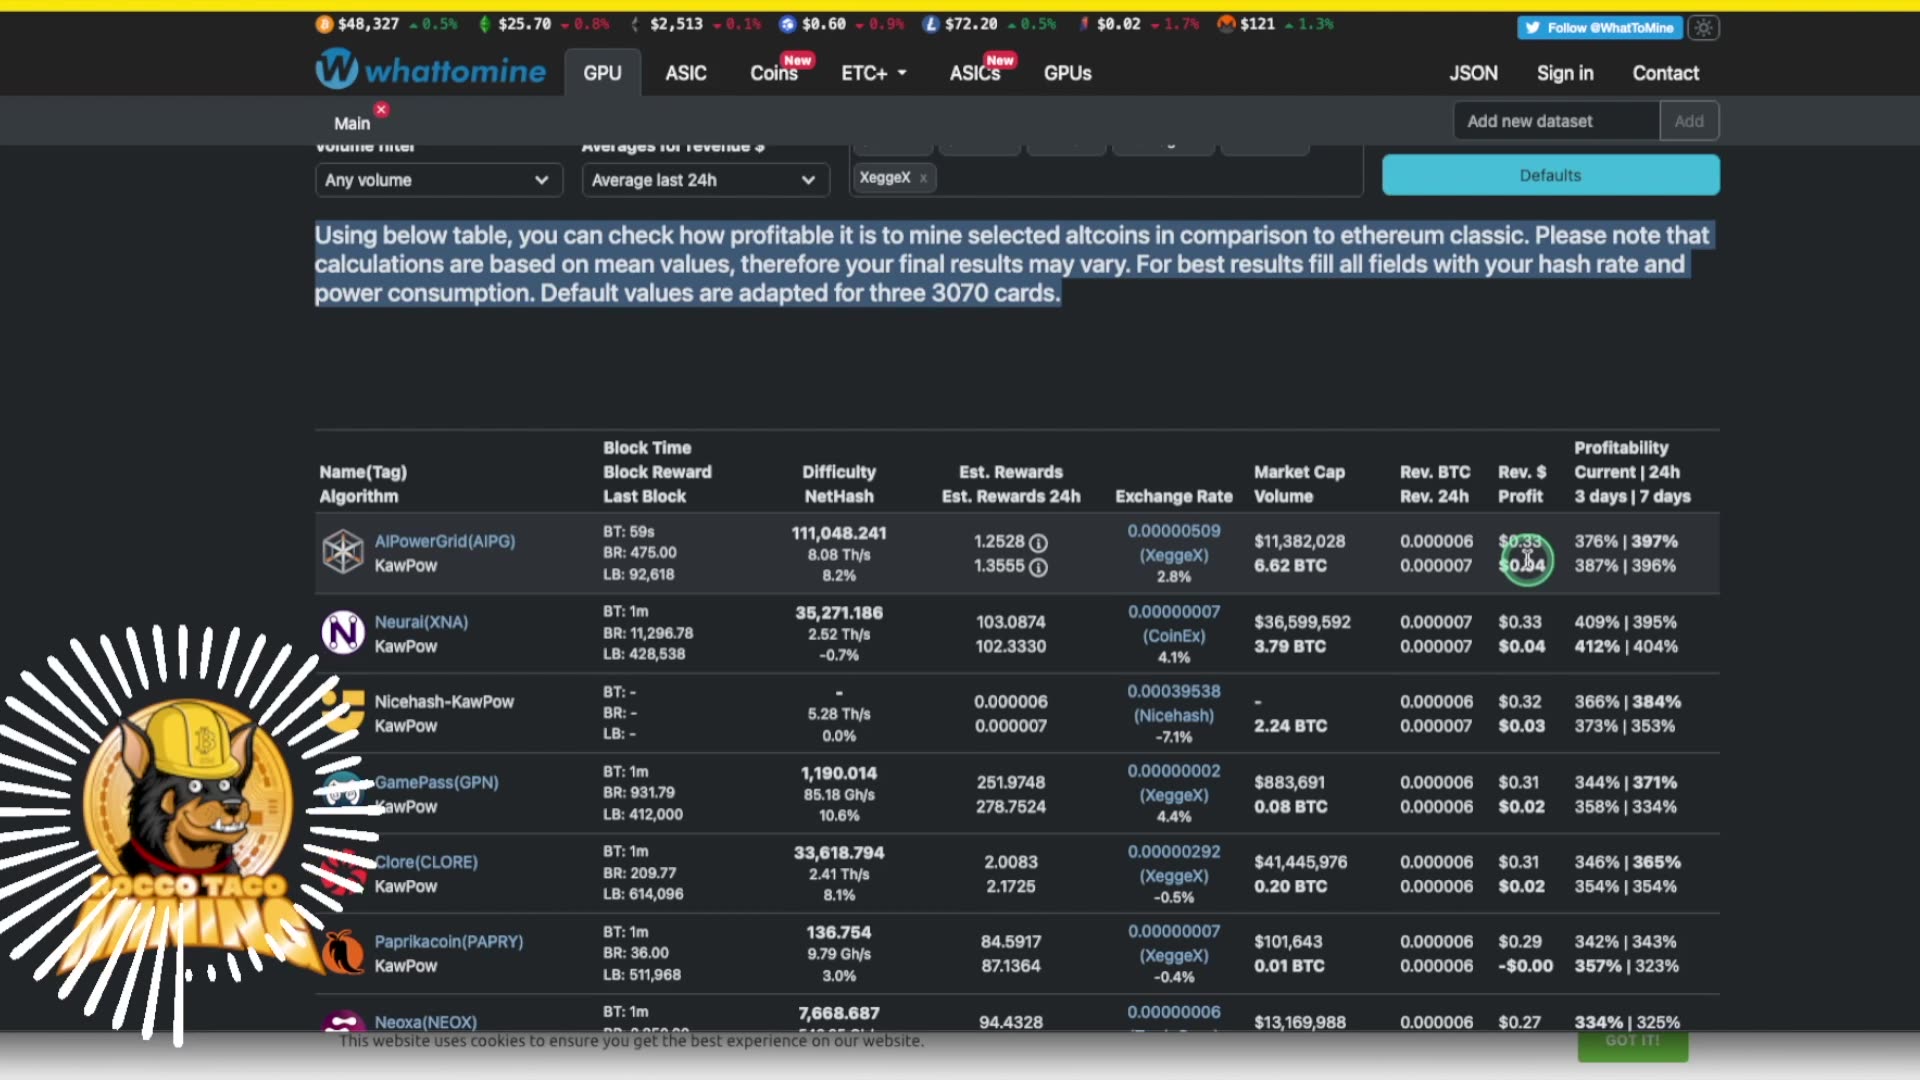Open the Any volume filter dropdown
This screenshot has height=1080, width=1920.
pyautogui.click(x=438, y=180)
